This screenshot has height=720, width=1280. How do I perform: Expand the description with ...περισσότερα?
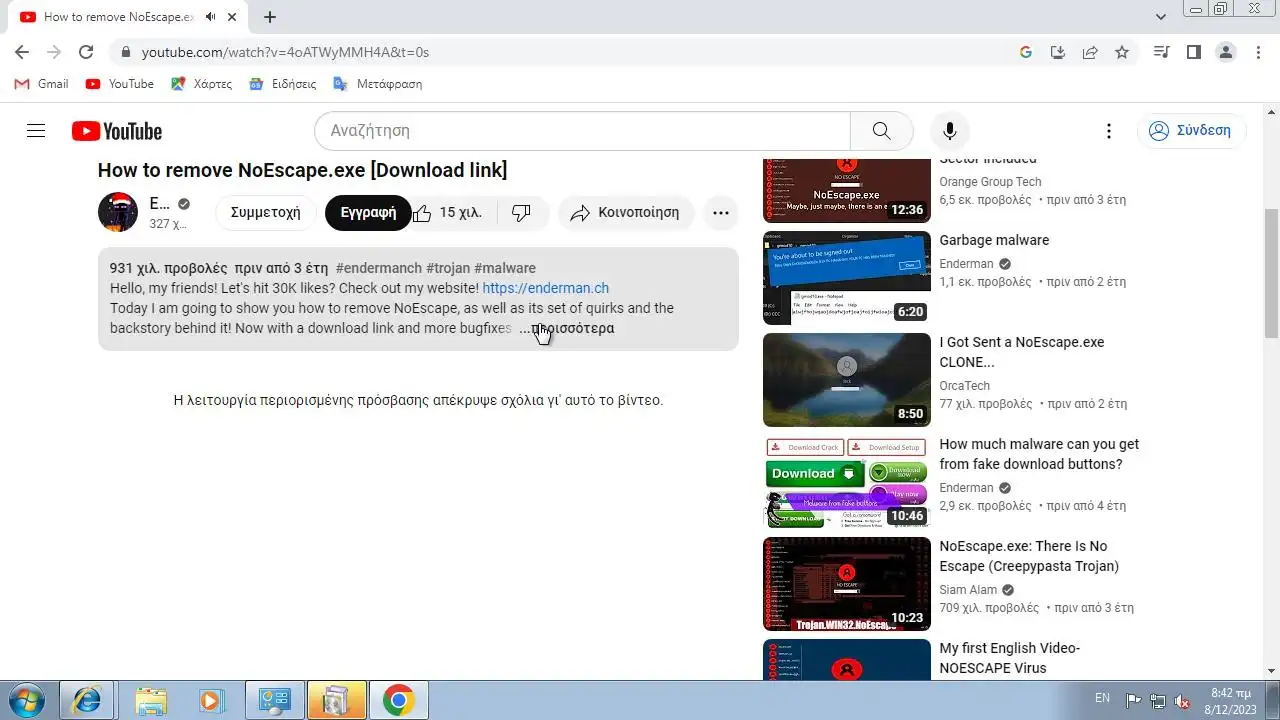[567, 328]
